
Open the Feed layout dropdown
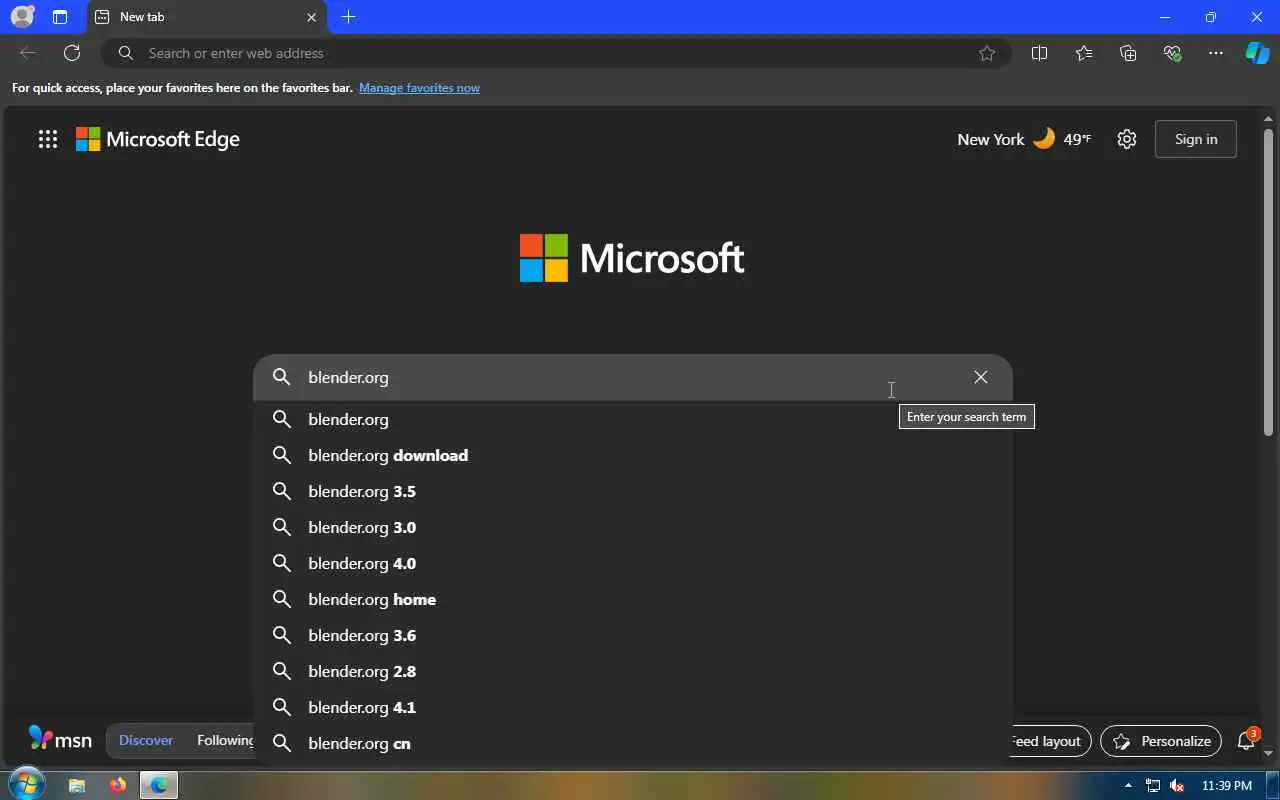[x=1049, y=741]
